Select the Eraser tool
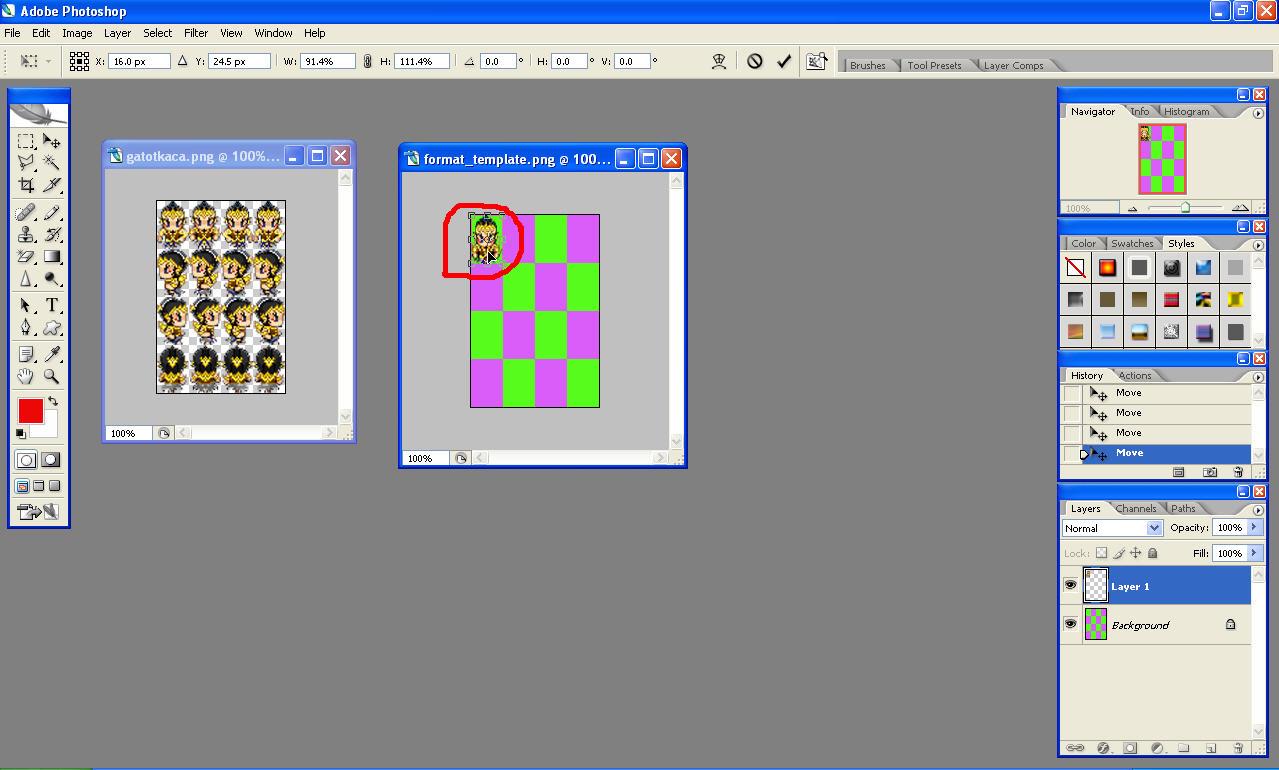The width and height of the screenshot is (1279, 770). 26,256
